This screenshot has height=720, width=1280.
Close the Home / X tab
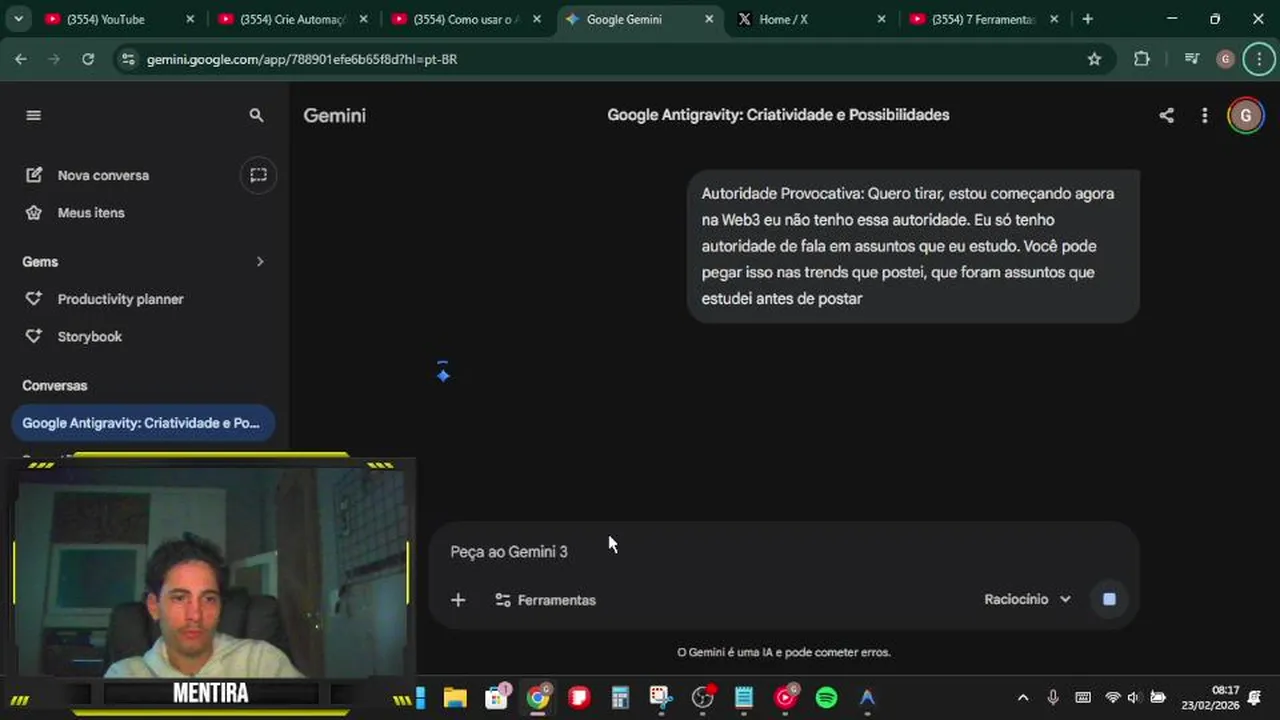[x=881, y=19]
